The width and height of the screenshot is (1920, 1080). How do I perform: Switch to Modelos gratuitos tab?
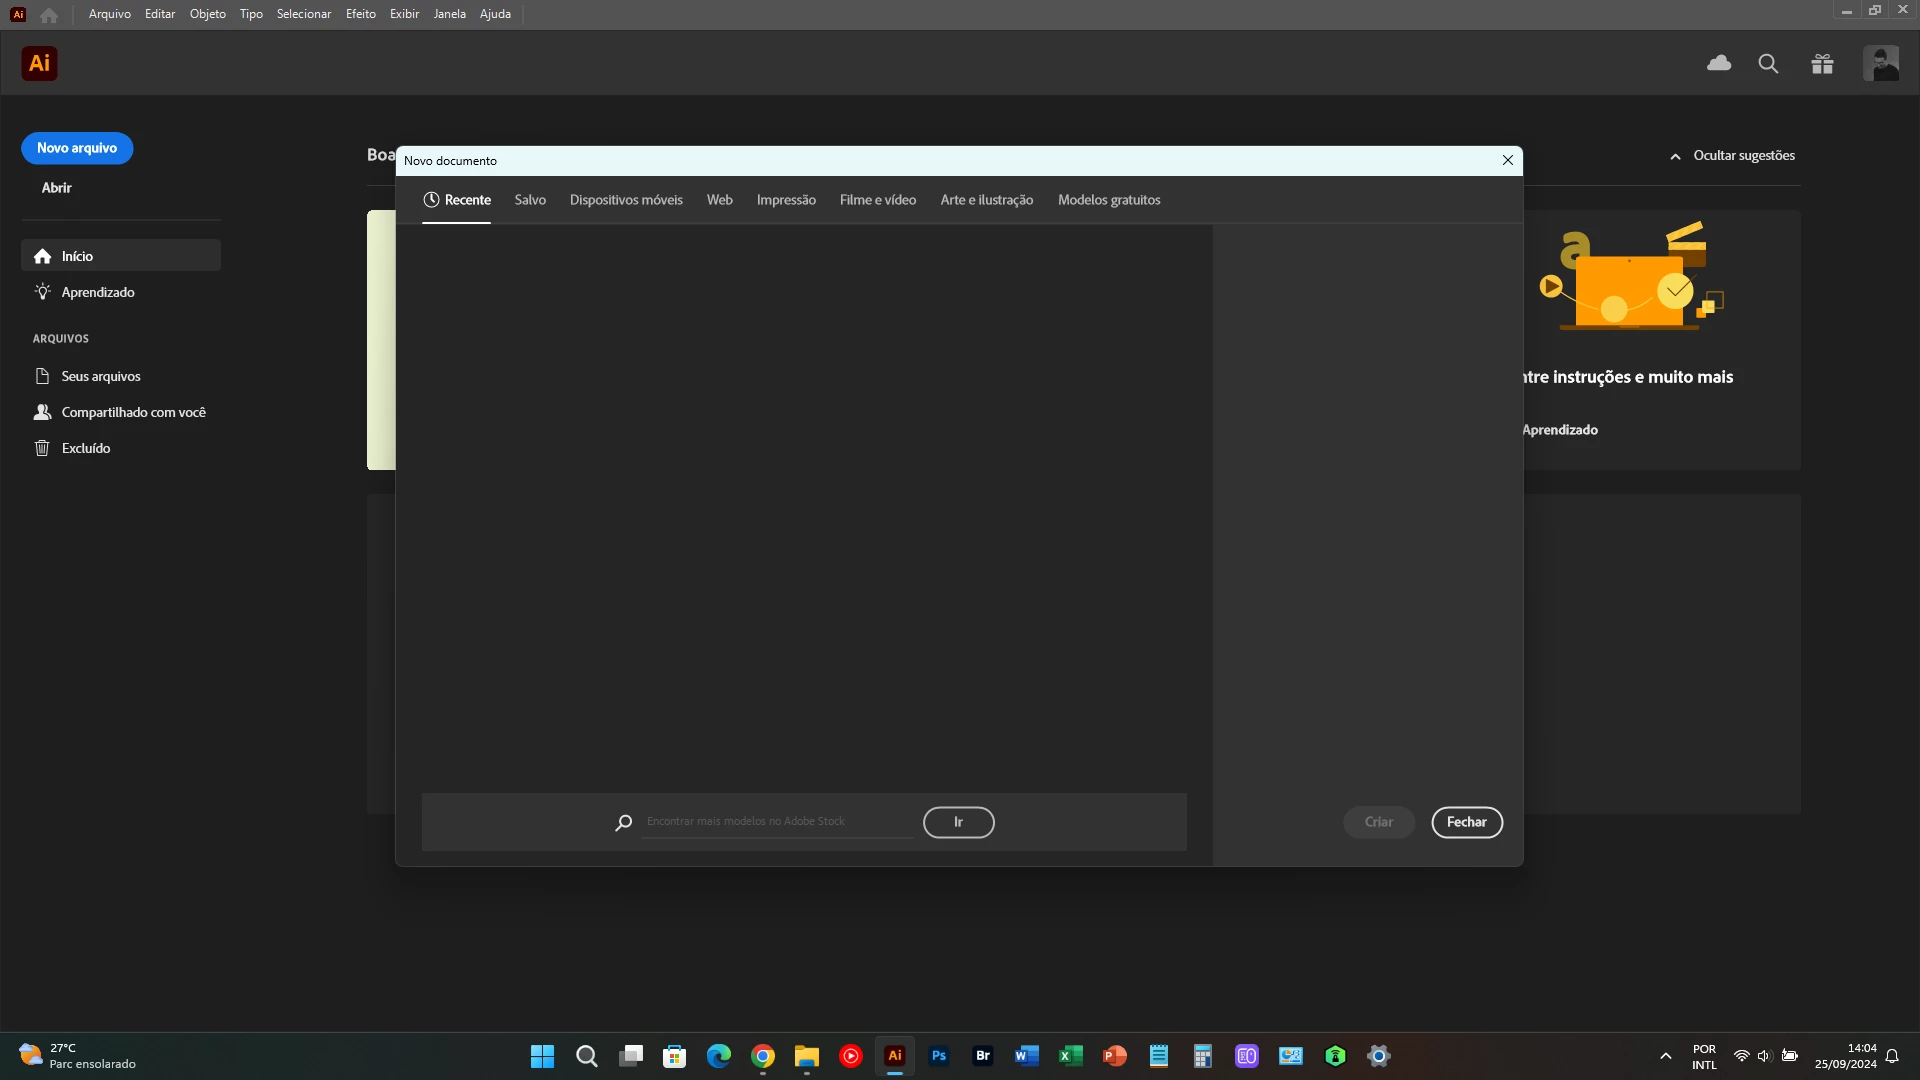(1109, 200)
